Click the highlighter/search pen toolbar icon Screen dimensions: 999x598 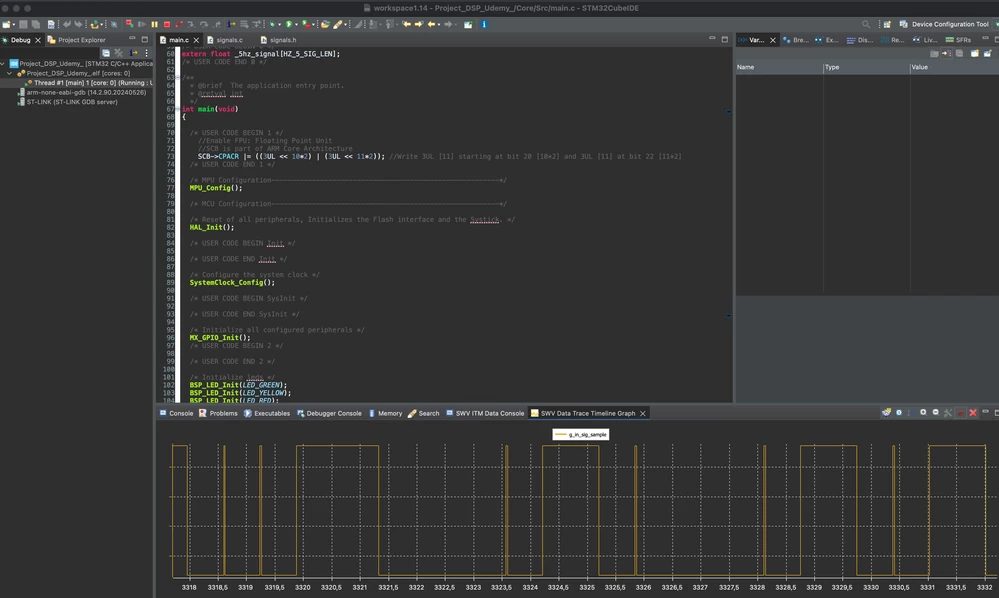(x=338, y=24)
